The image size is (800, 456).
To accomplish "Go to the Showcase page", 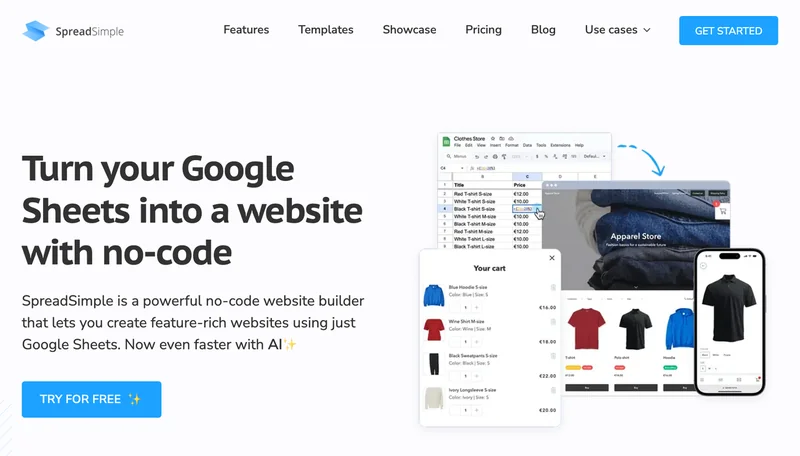I will pyautogui.click(x=409, y=30).
